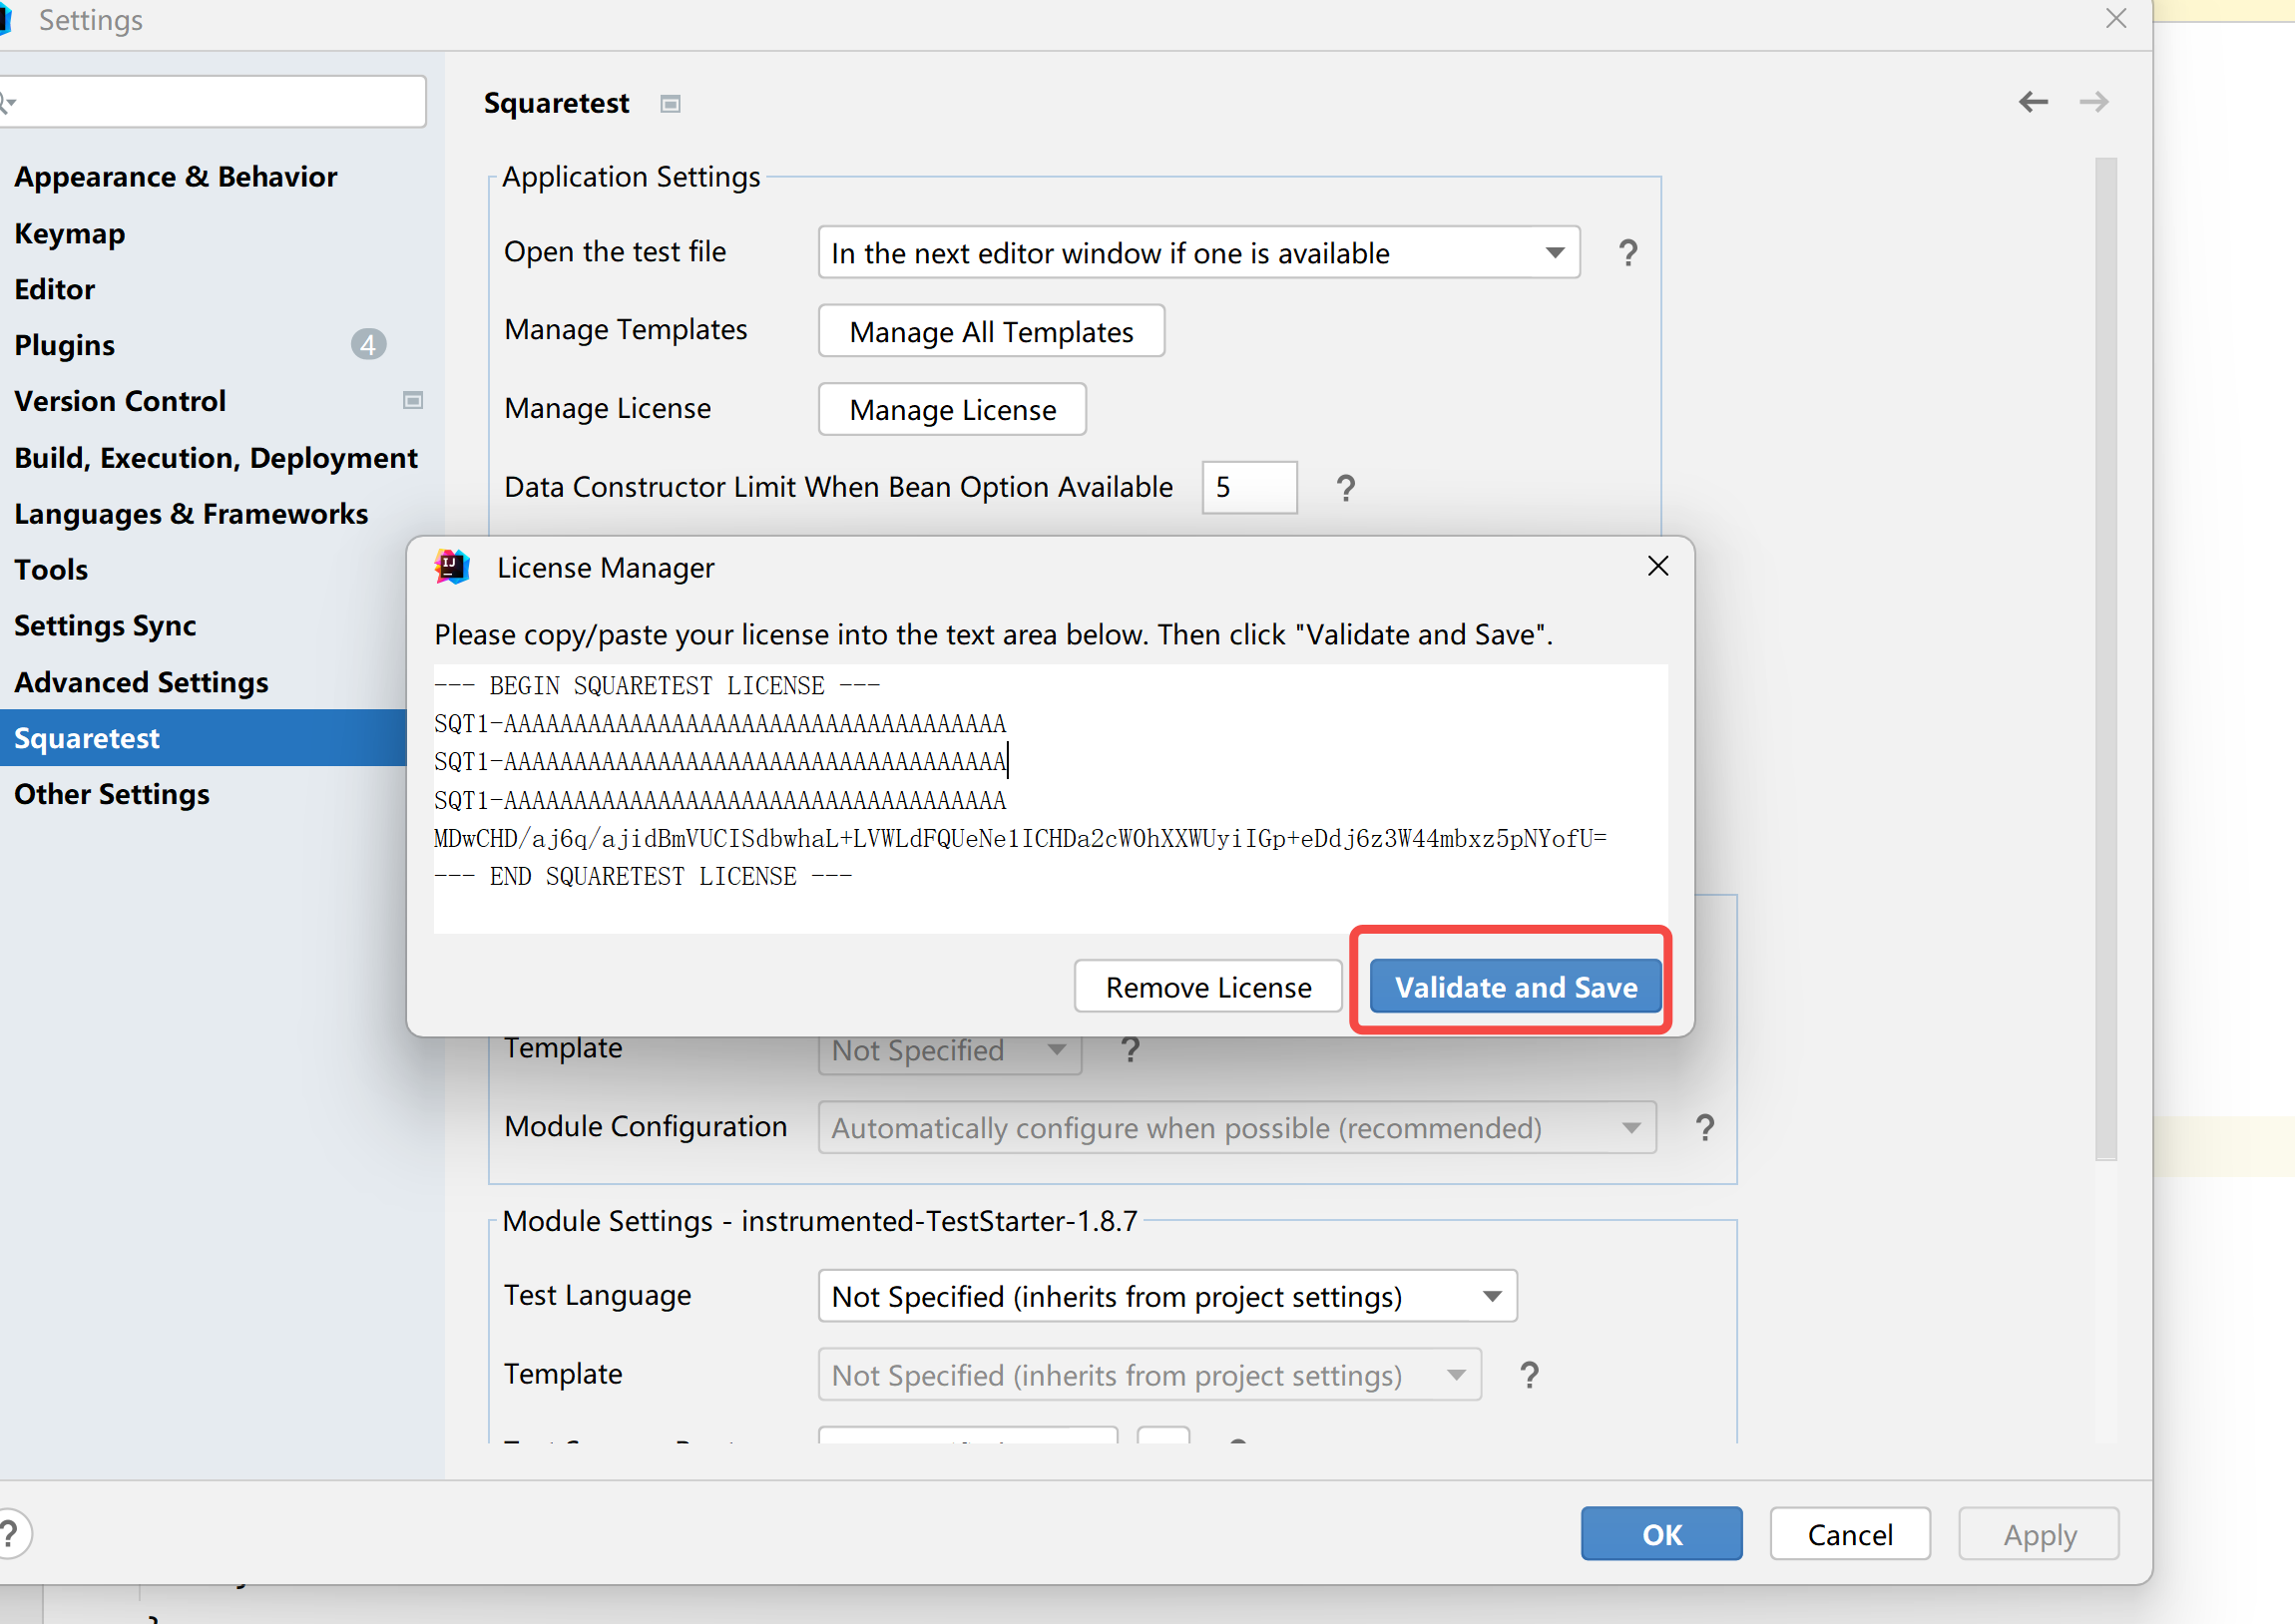Select Editor in settings sidebar
This screenshot has height=1624, width=2295.
(x=55, y=289)
